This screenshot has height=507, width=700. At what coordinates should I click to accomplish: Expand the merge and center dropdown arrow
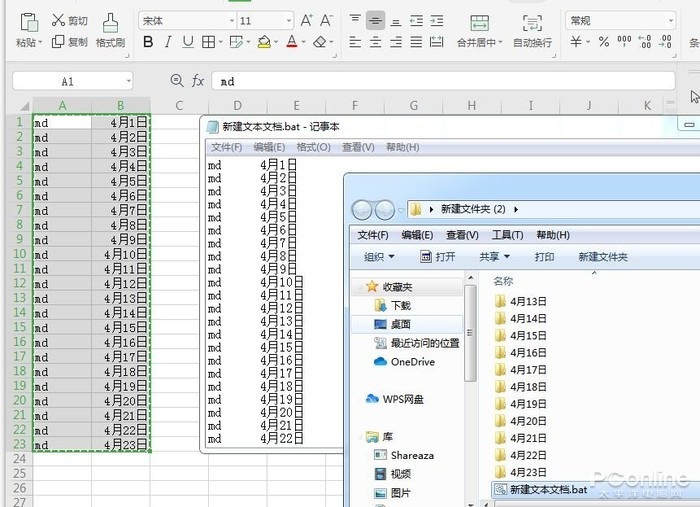(500, 42)
